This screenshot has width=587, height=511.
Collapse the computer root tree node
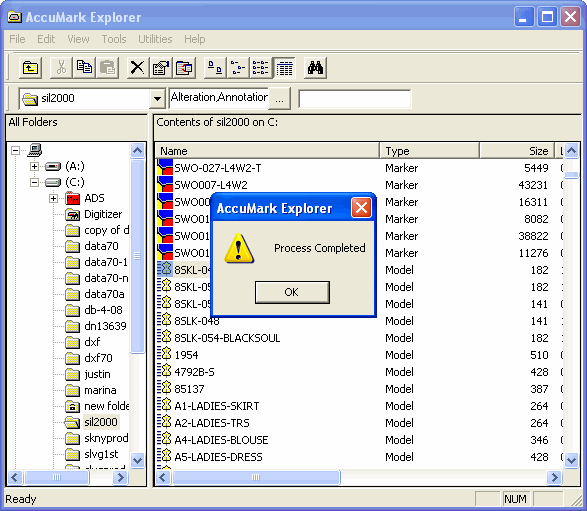15,150
